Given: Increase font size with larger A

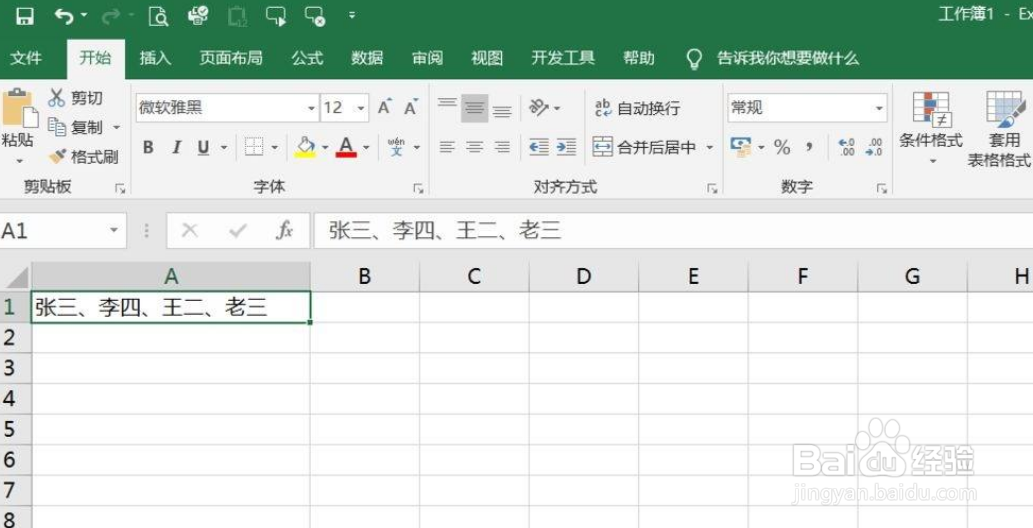Looking at the screenshot, I should (385, 107).
